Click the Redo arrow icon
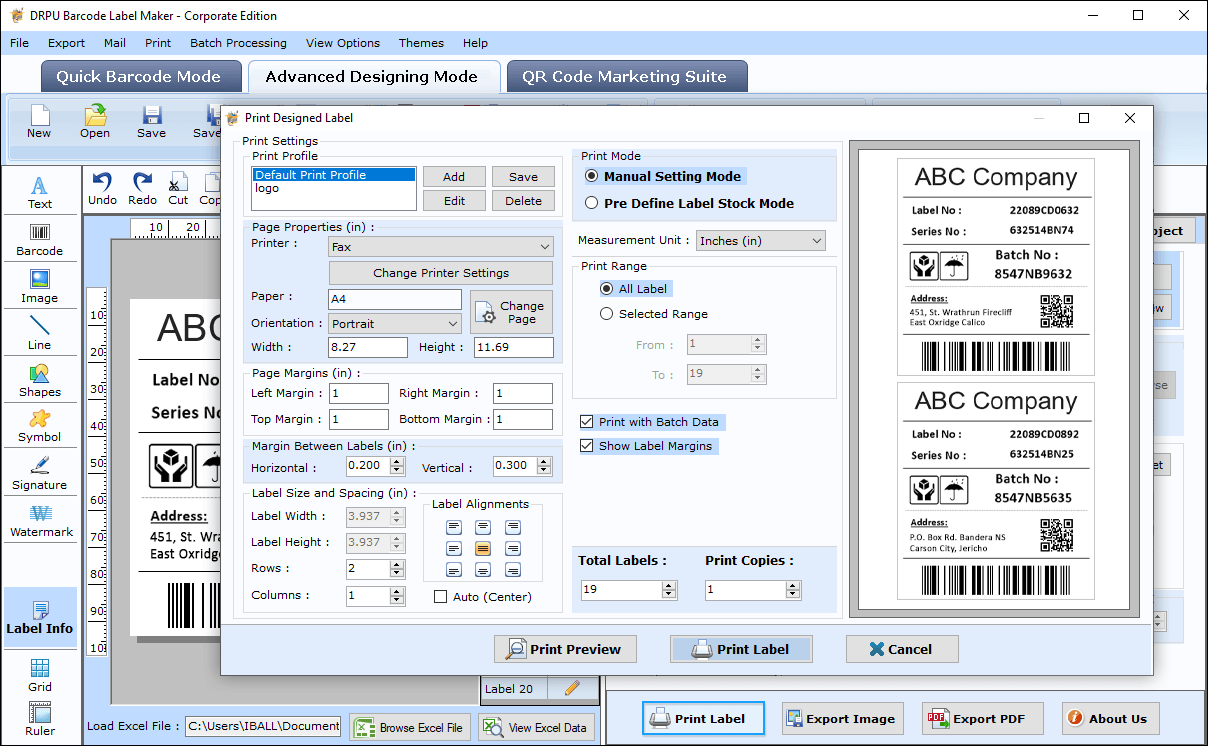This screenshot has height=746, width=1208. 142,181
